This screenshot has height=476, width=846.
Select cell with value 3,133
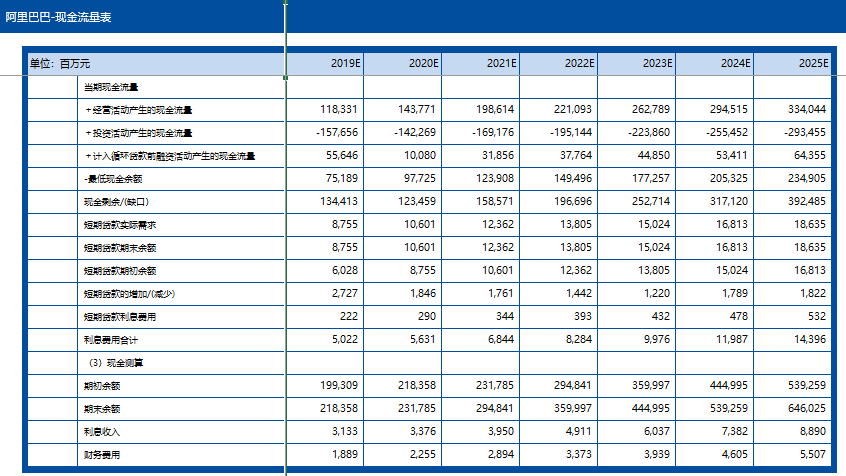coord(324,432)
